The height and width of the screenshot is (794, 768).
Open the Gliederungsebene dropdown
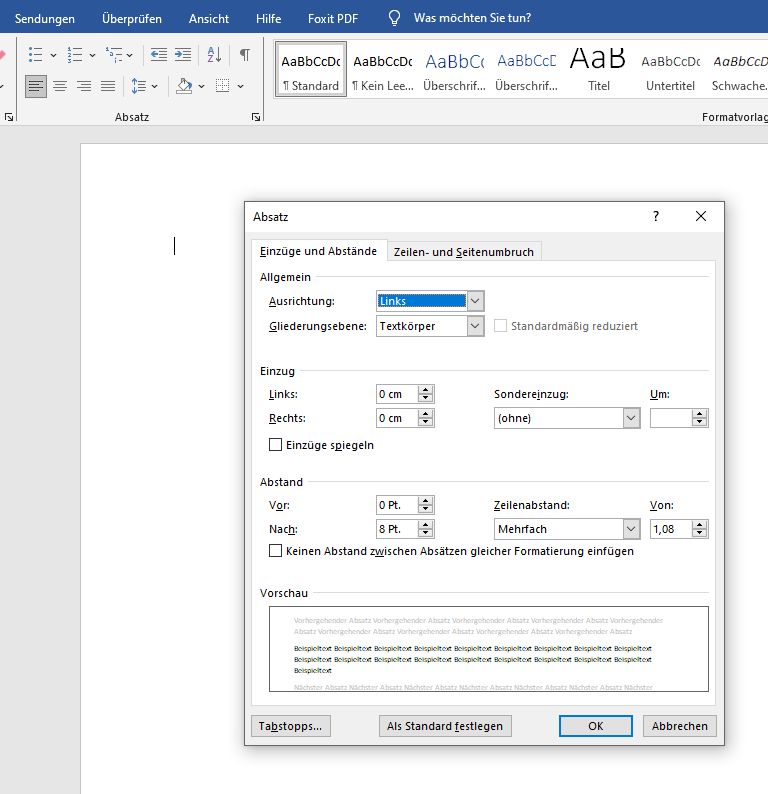pos(475,326)
